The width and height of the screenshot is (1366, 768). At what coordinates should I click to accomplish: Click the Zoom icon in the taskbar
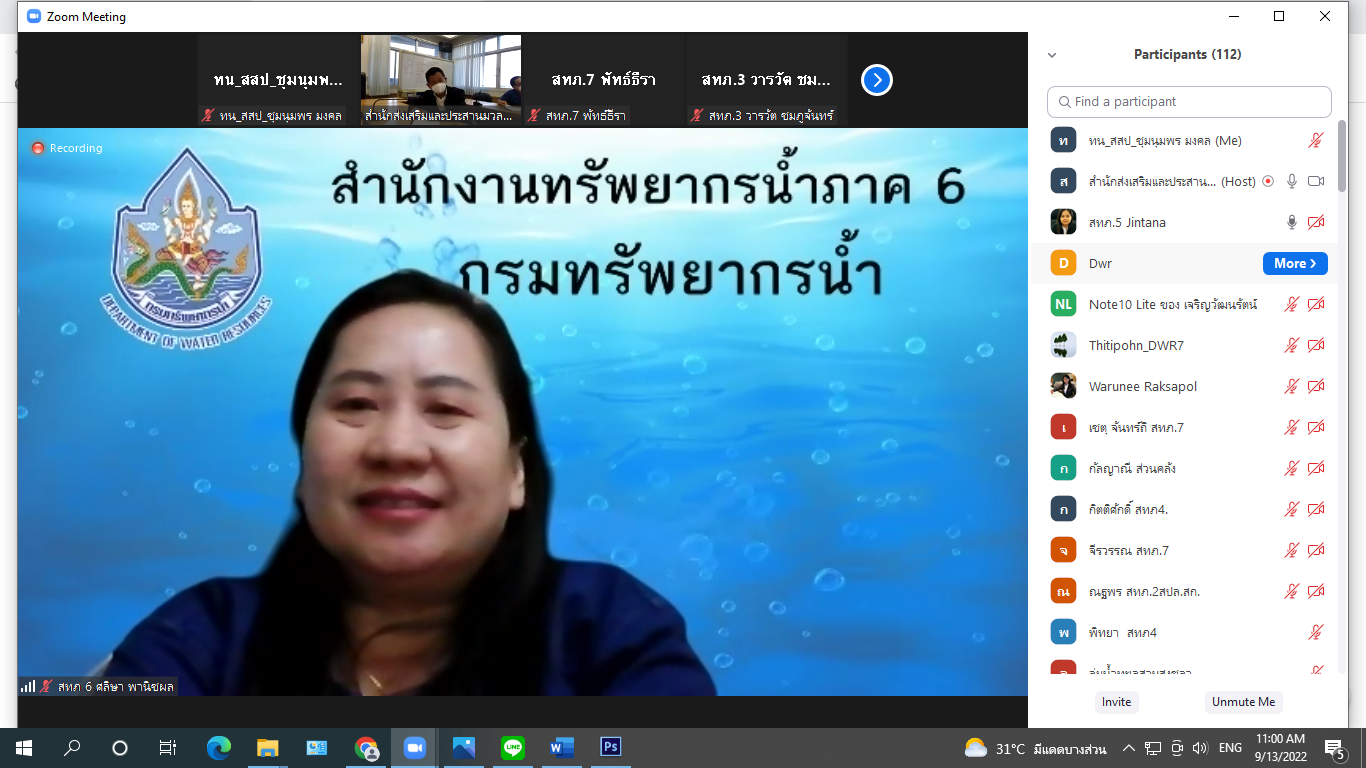coord(414,747)
